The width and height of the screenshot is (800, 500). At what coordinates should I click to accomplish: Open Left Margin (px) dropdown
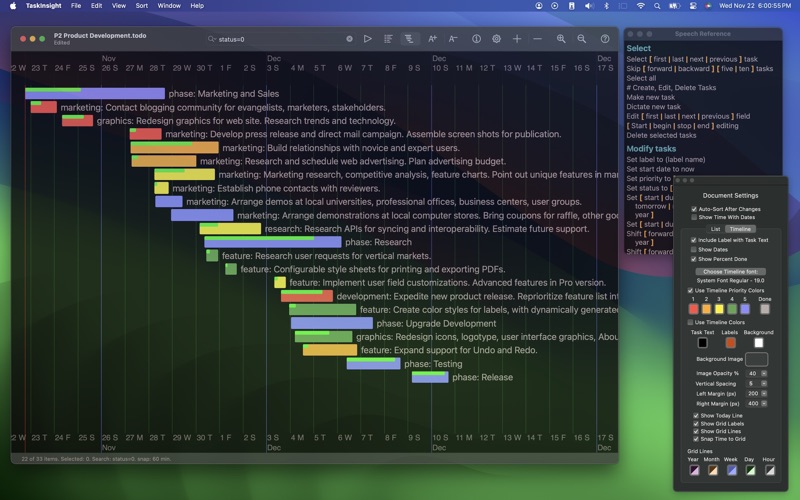(x=764, y=393)
